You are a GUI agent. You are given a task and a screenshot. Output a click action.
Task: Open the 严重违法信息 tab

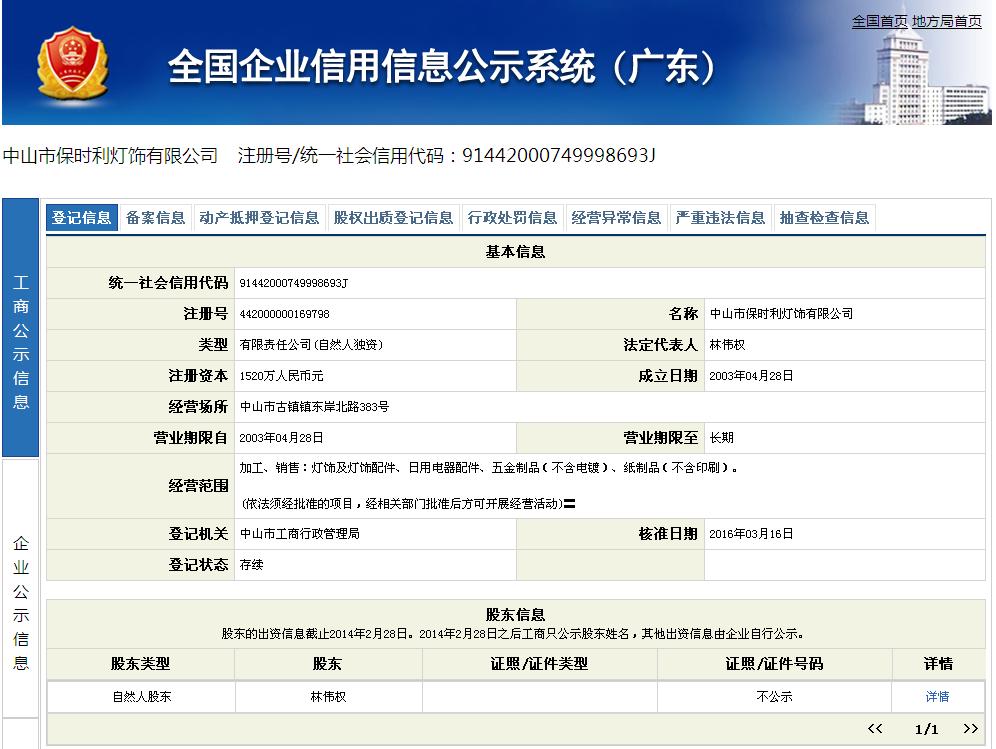pyautogui.click(x=720, y=218)
